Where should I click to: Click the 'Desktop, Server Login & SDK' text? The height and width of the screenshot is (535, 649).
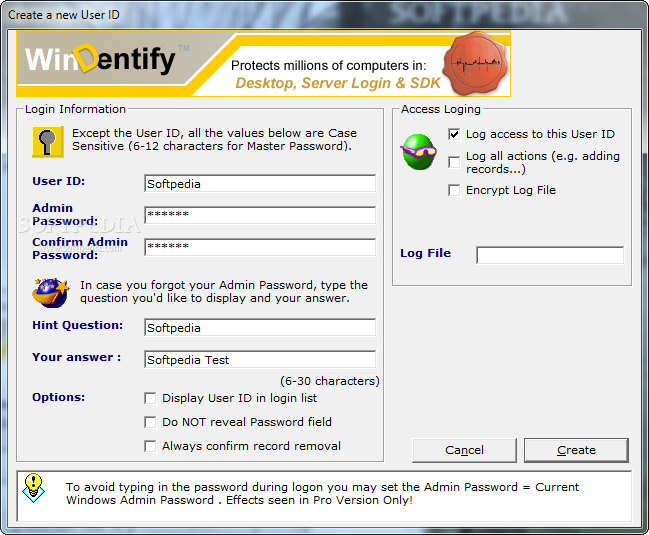pos(338,83)
